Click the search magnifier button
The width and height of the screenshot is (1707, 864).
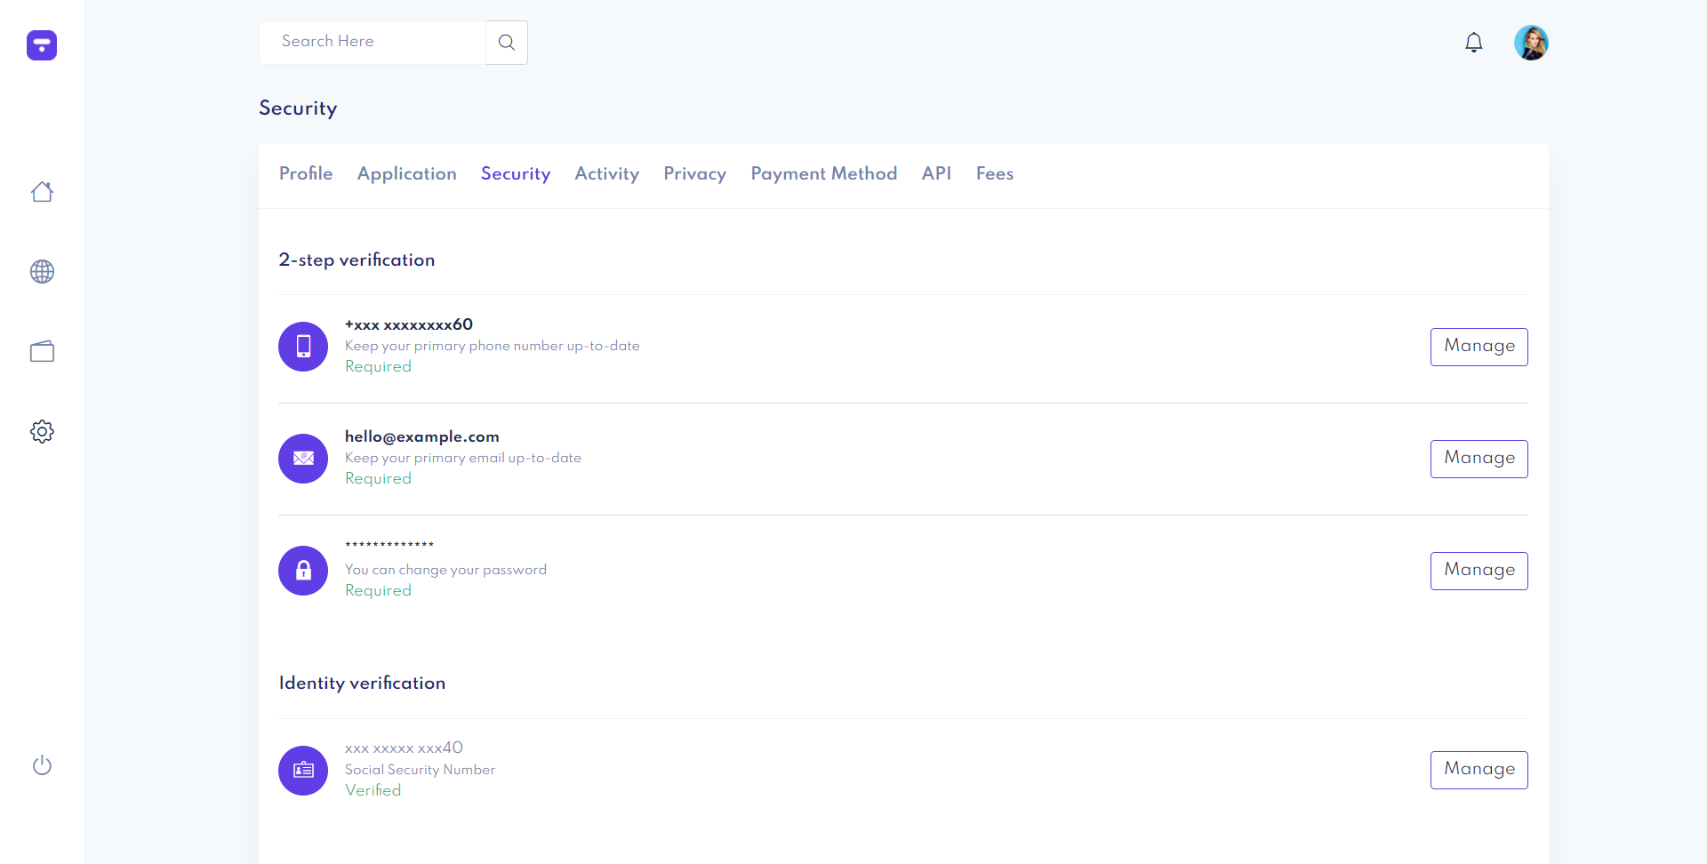click(x=507, y=43)
